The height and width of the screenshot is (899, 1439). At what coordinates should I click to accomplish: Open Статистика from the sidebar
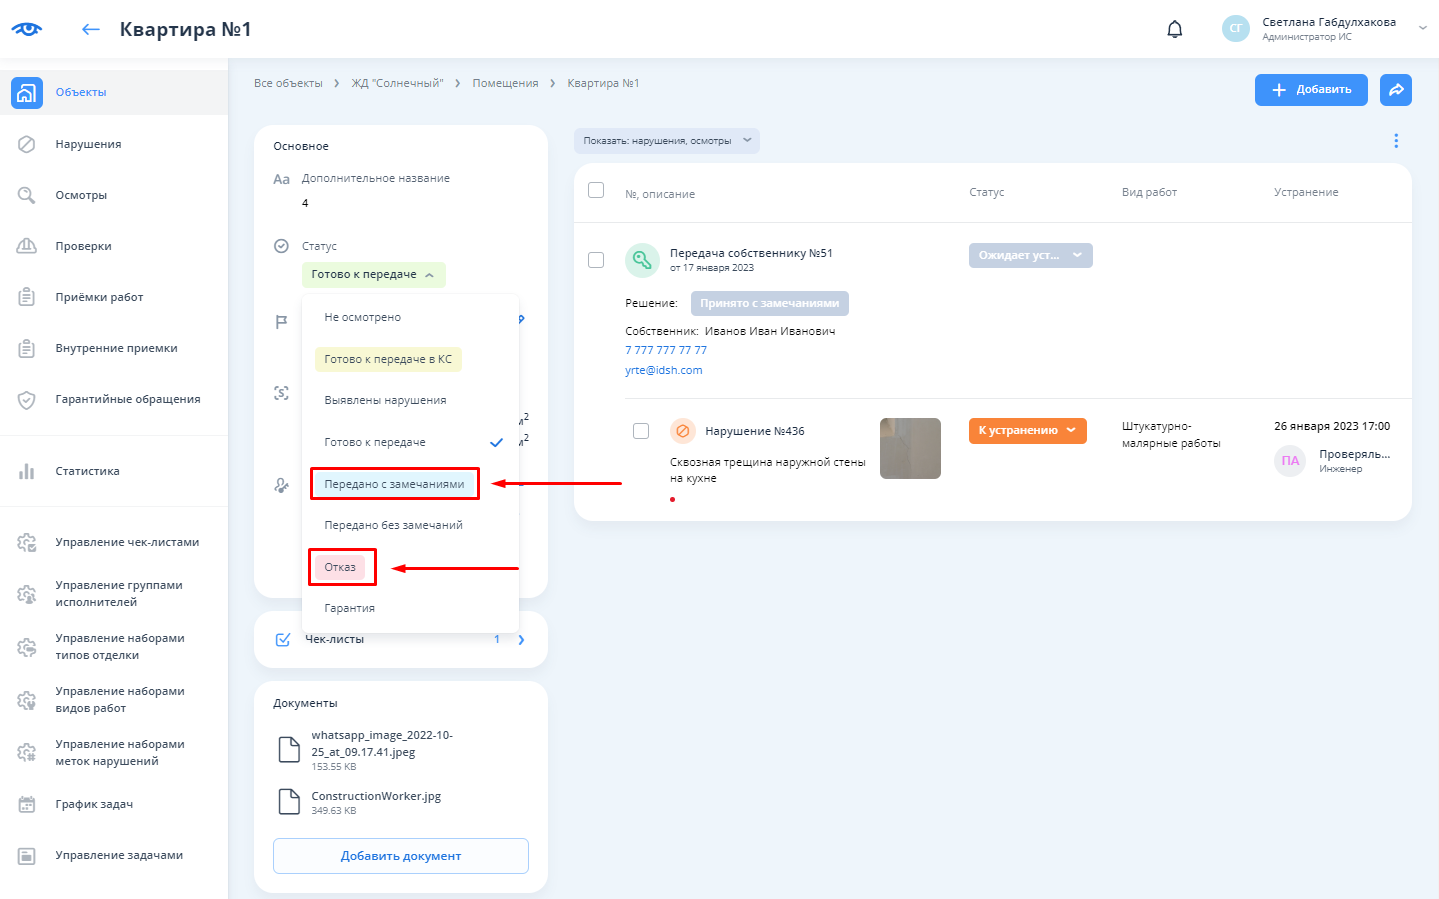click(x=87, y=471)
